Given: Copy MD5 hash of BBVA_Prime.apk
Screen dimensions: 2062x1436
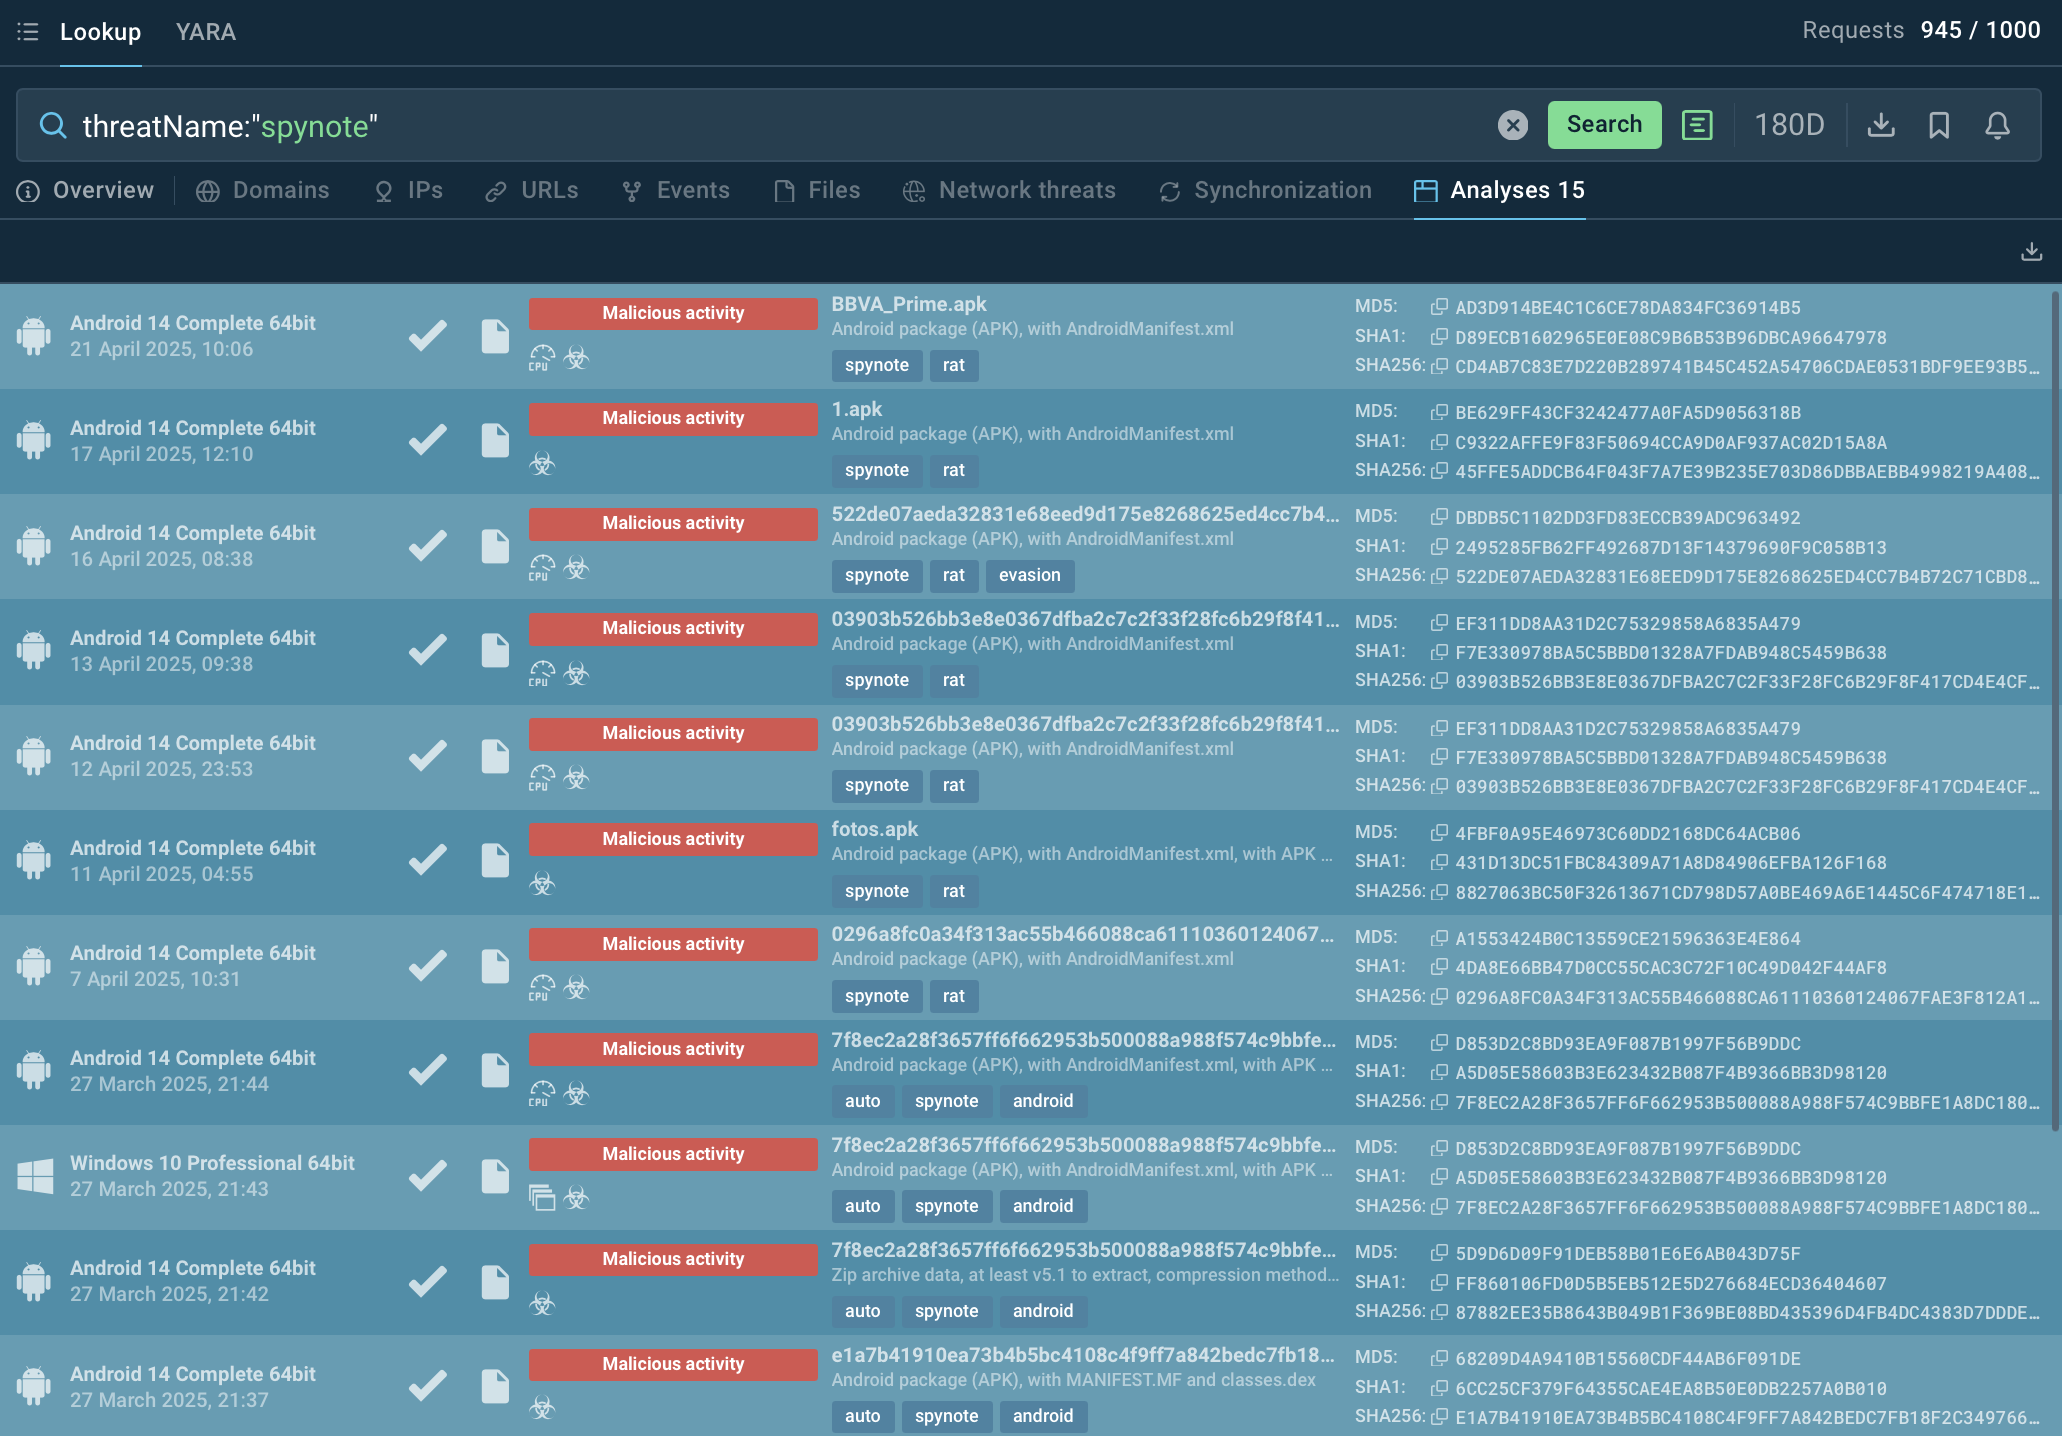Looking at the screenshot, I should 1439,307.
